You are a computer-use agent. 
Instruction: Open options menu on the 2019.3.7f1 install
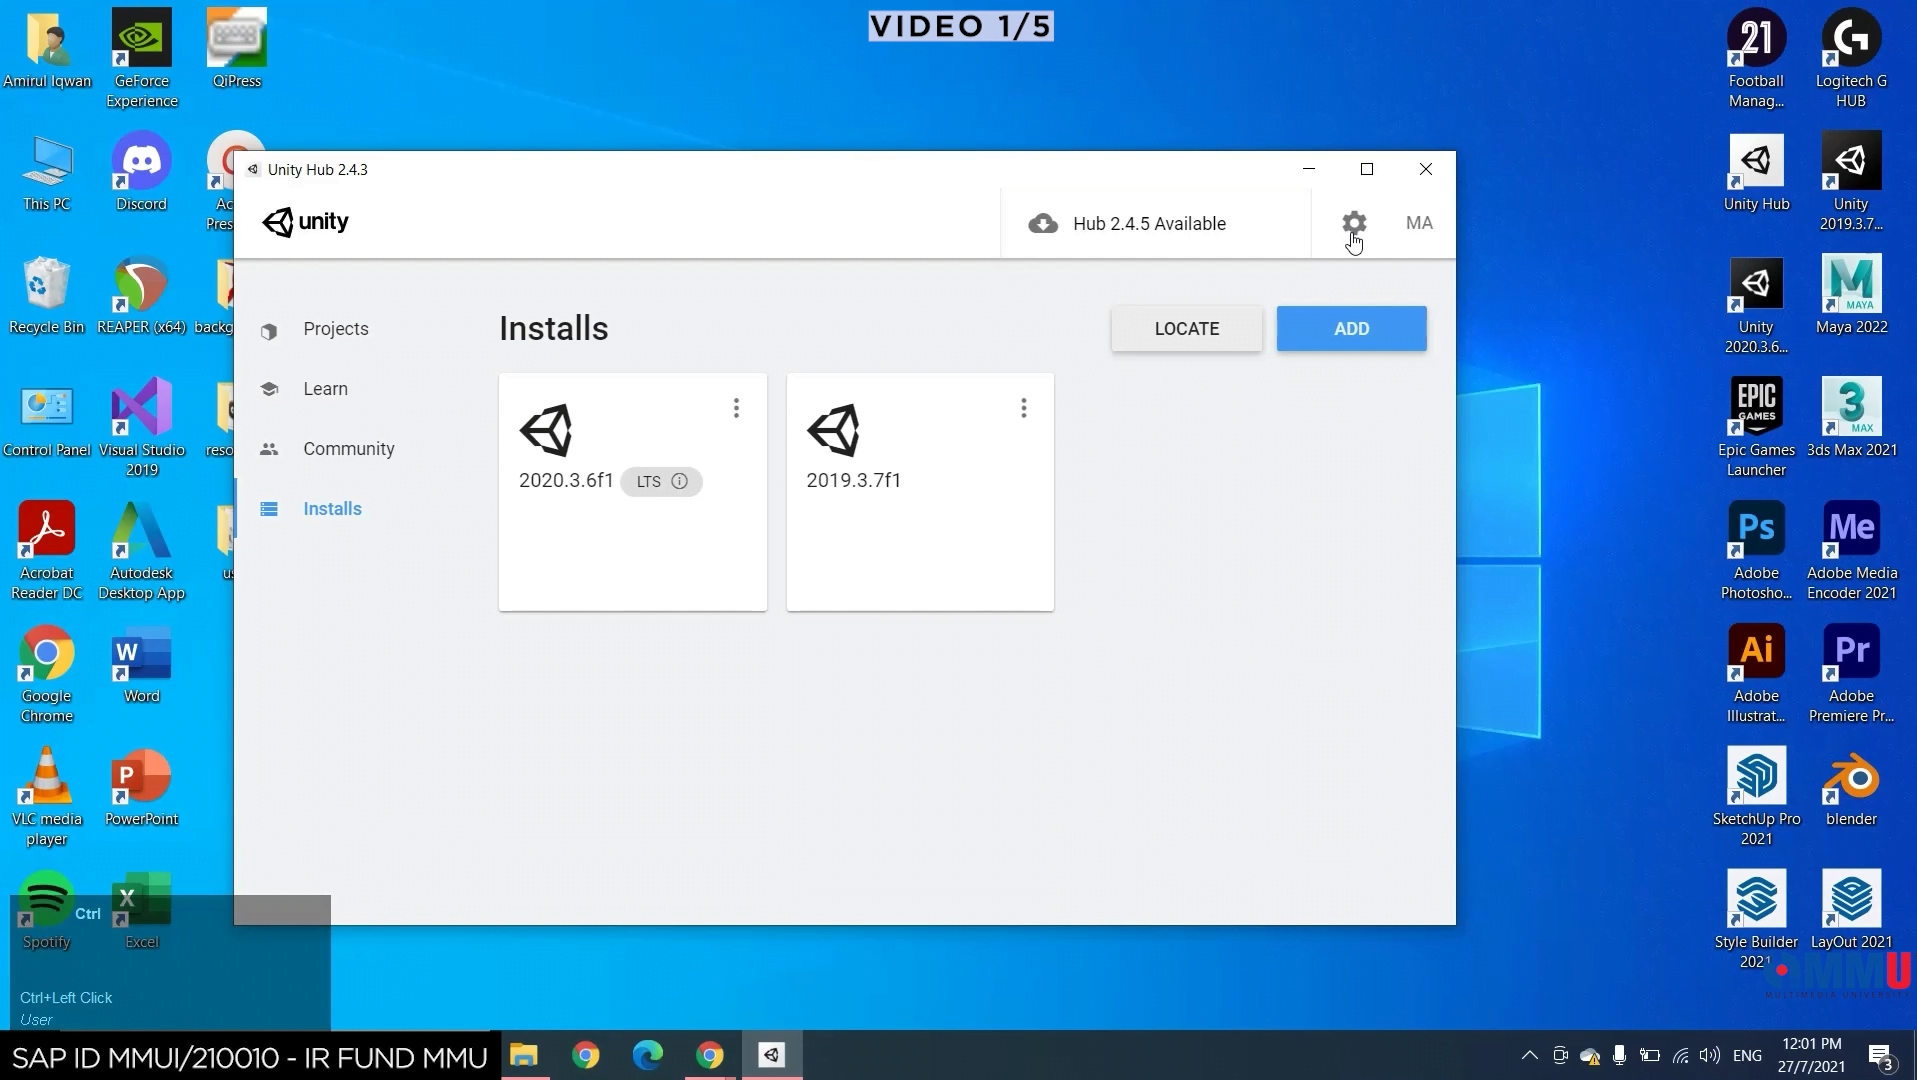click(1024, 407)
